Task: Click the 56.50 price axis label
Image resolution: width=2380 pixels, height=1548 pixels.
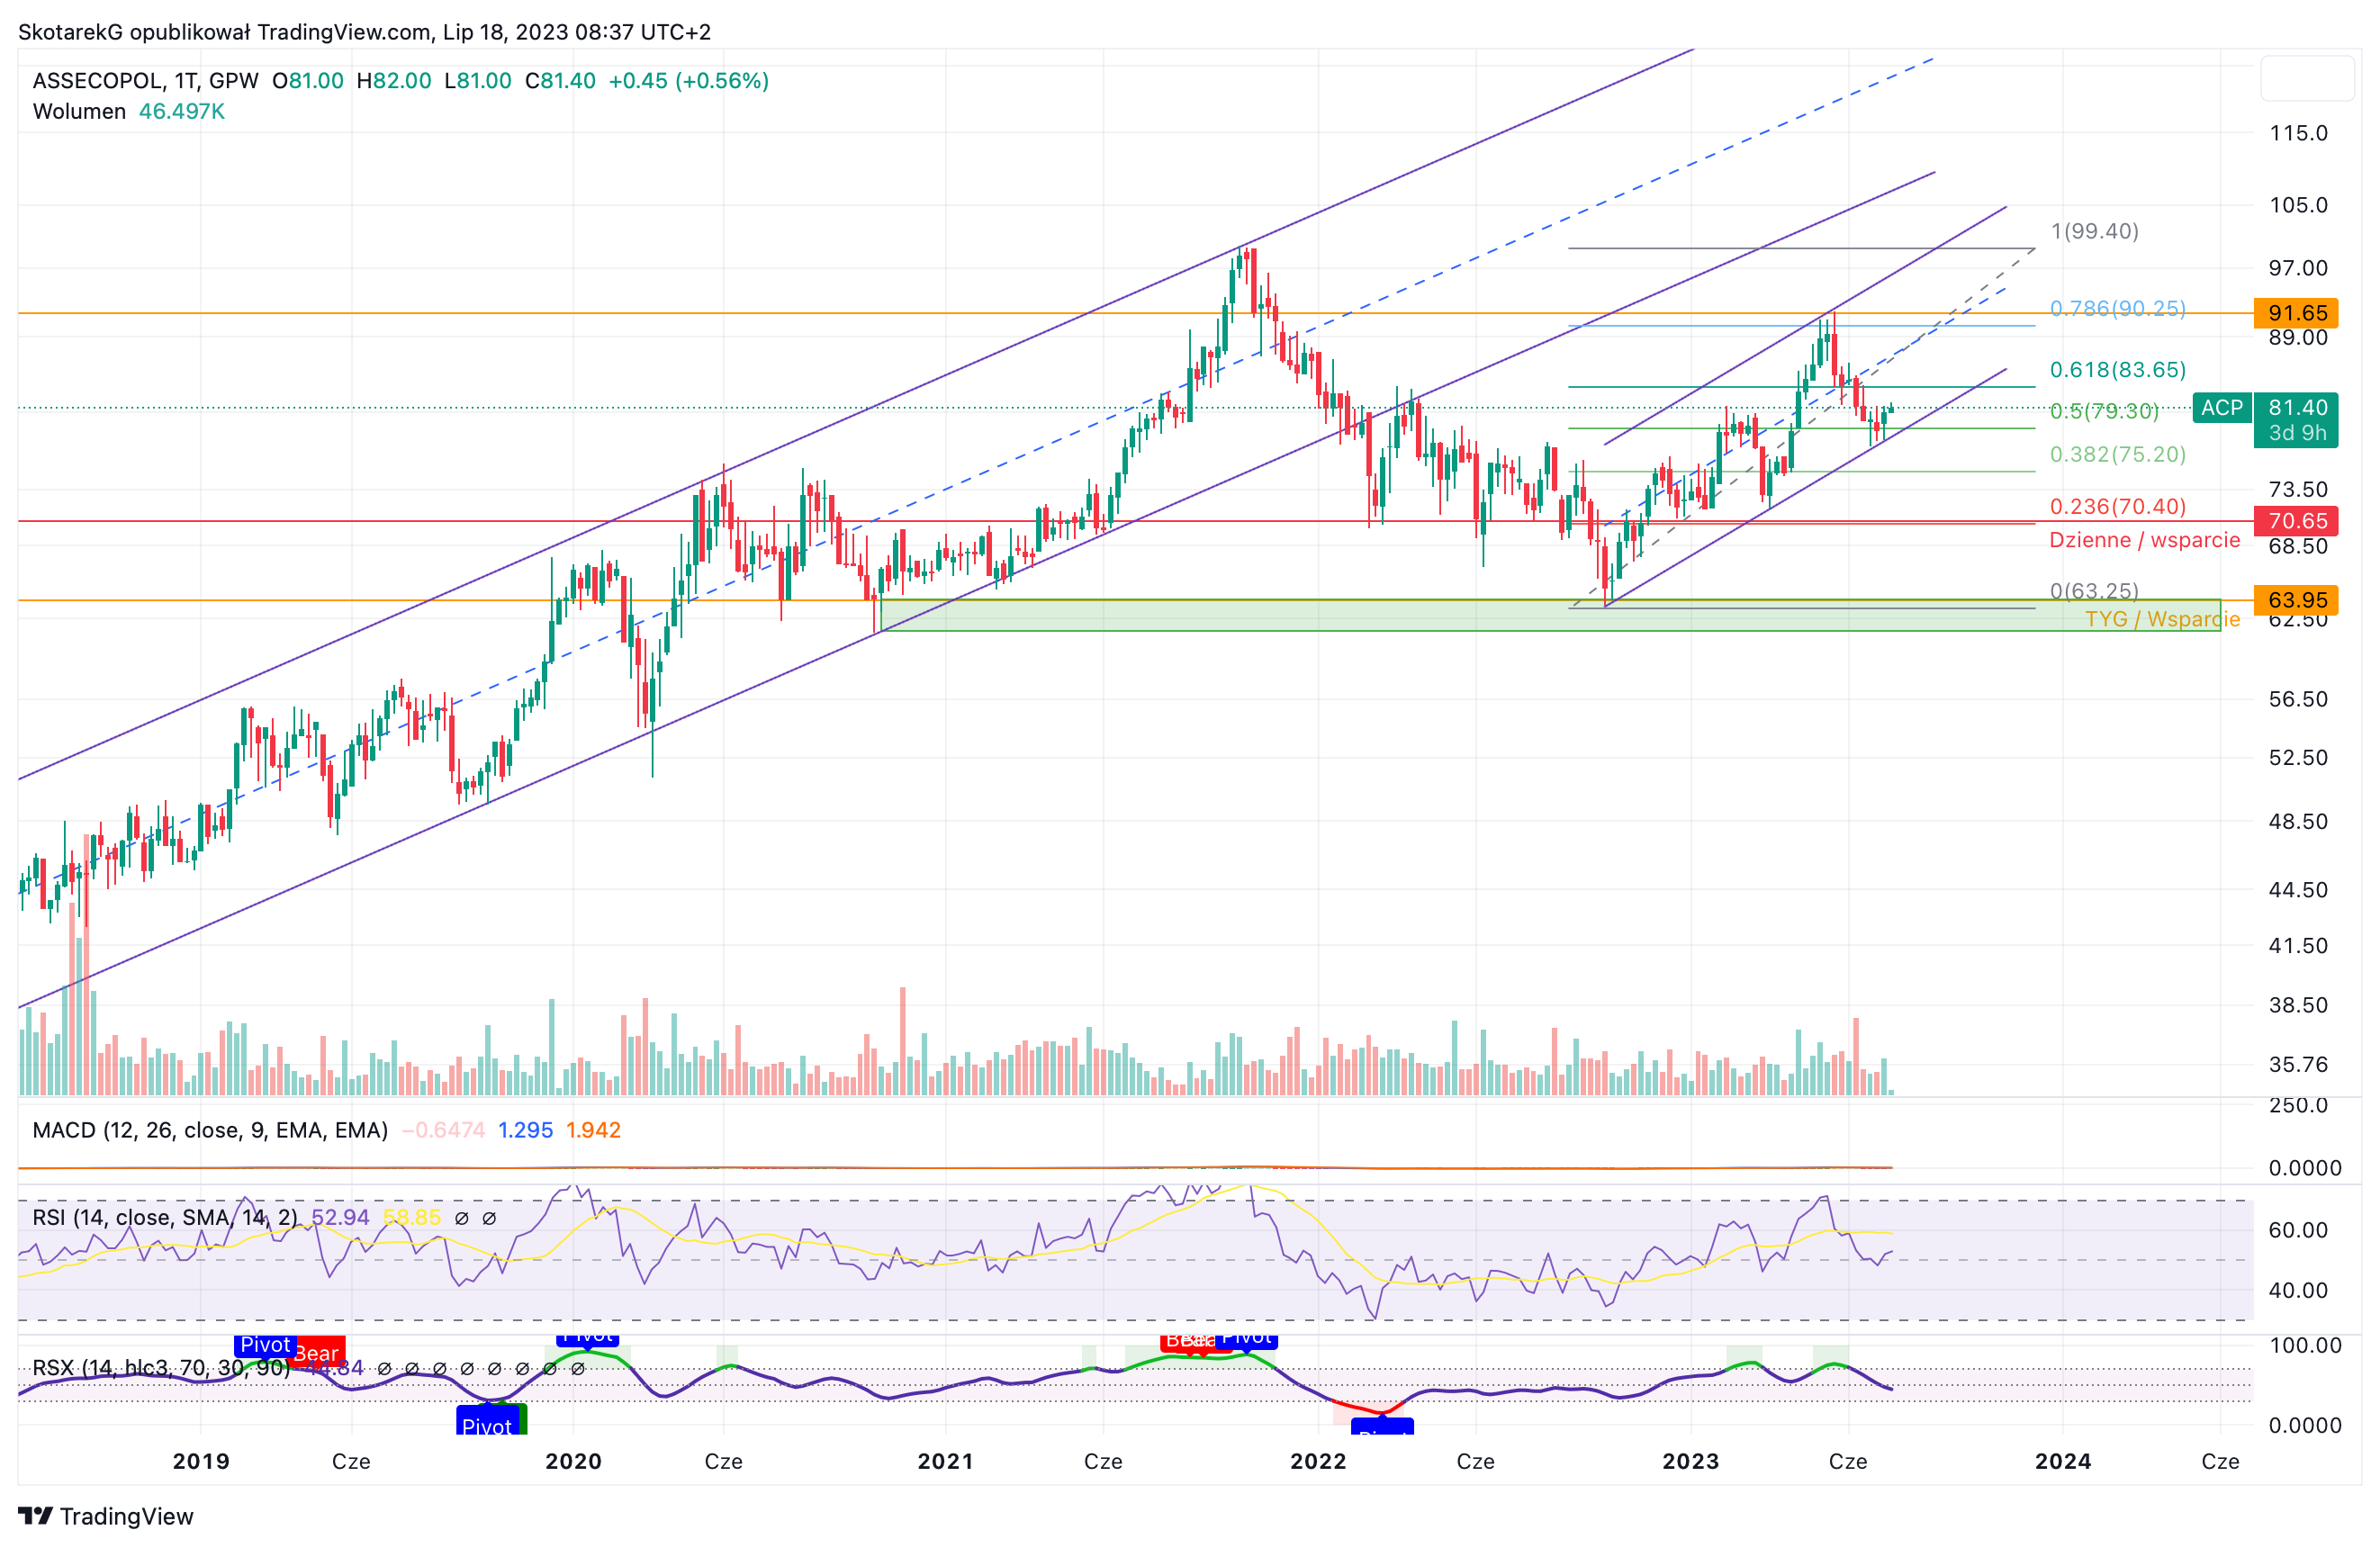Action: (x=2298, y=699)
